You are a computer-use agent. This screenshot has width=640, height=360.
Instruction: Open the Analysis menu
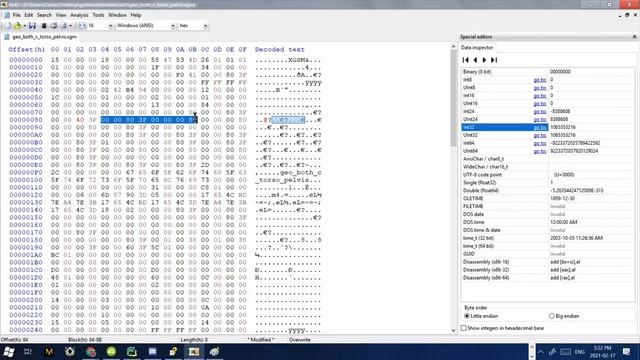(x=79, y=15)
